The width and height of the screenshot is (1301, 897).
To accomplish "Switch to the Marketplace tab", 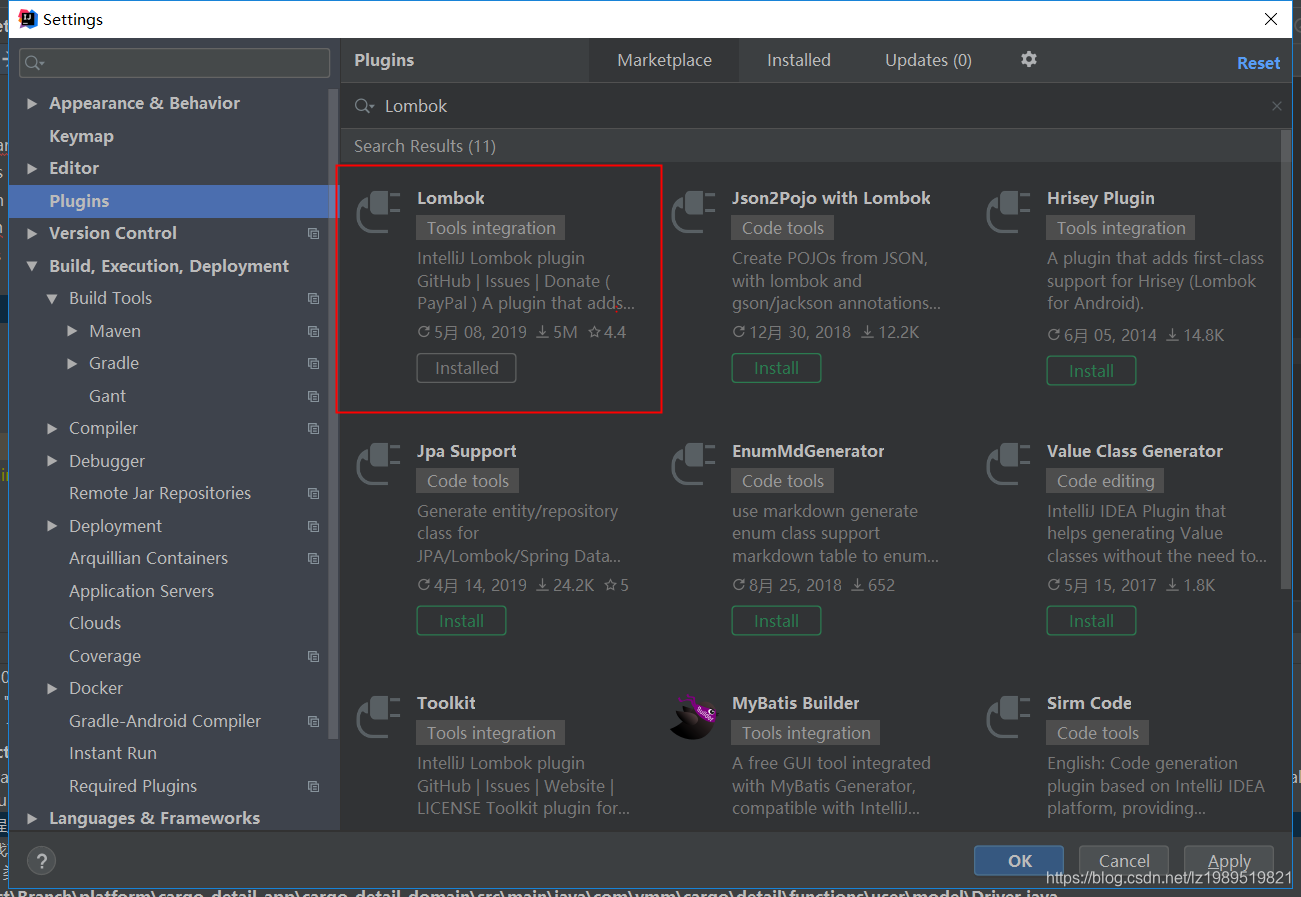I will click(664, 60).
